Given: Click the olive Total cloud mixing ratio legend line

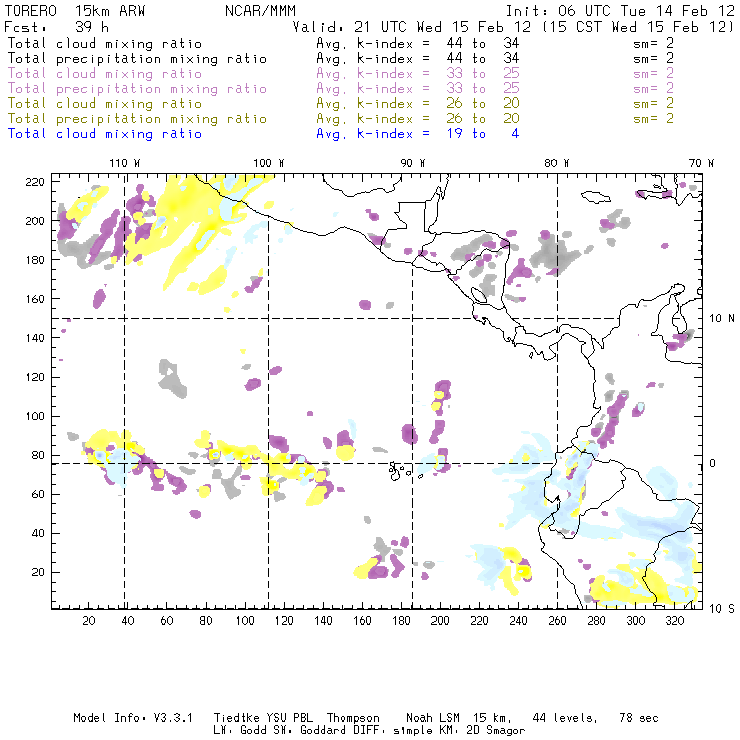Looking at the screenshot, I should pos(105,104).
